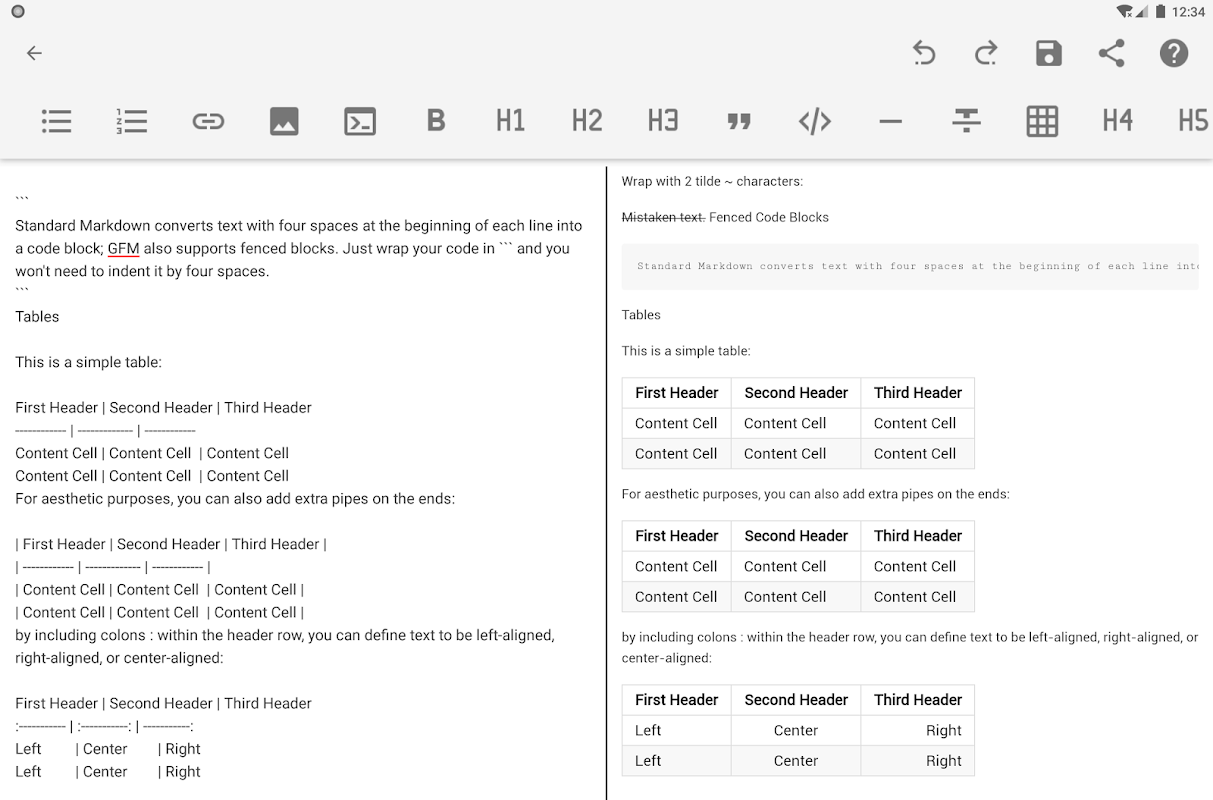Tap 'Second Header' in second preview table
This screenshot has width=1213, height=800.
tap(796, 536)
